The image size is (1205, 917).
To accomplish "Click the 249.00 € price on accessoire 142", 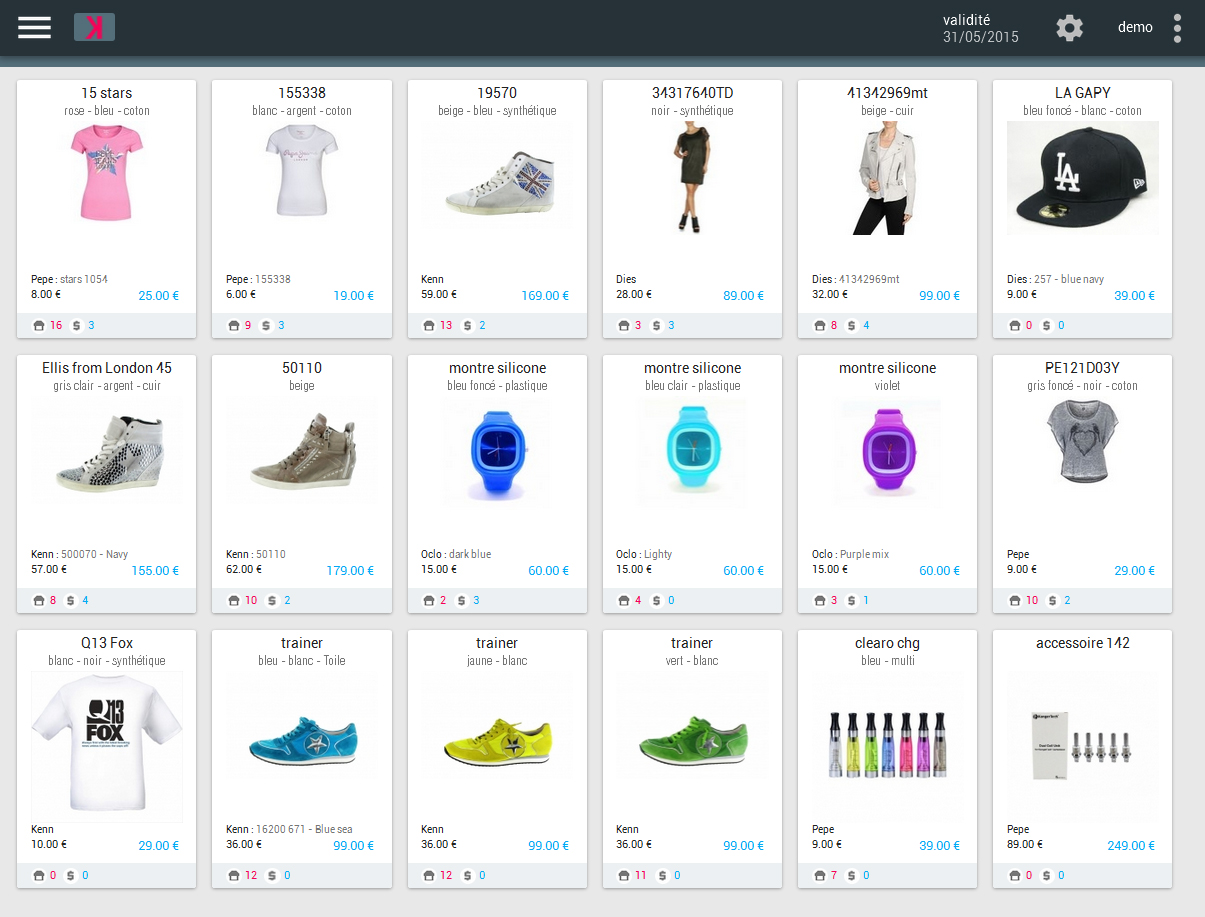I will coord(1131,845).
